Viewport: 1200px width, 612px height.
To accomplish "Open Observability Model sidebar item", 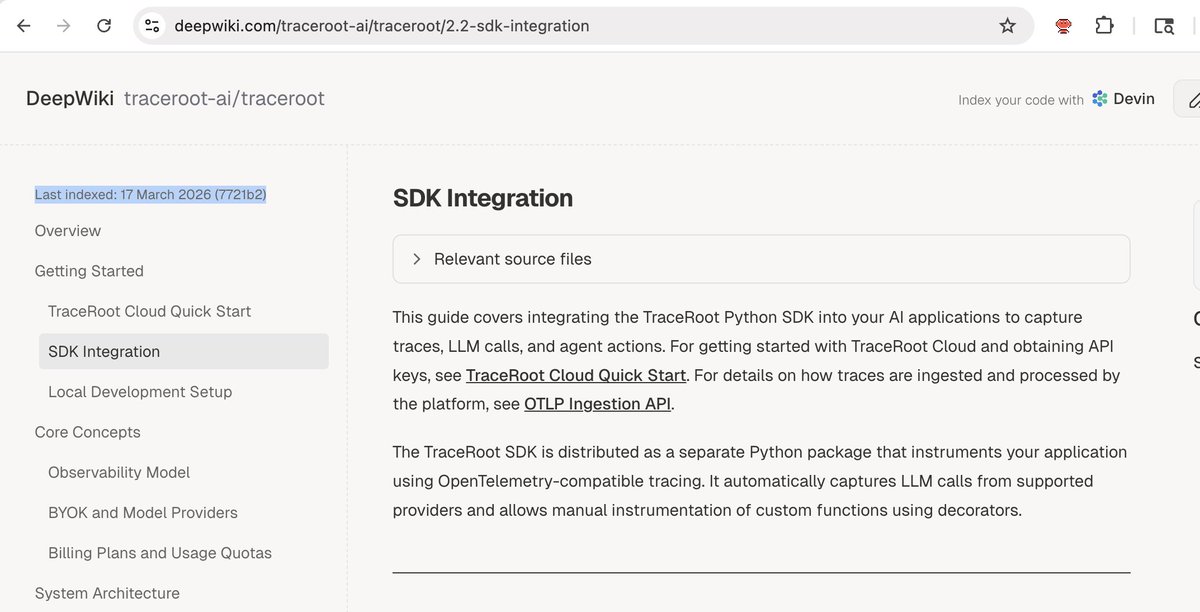I will pos(119,472).
